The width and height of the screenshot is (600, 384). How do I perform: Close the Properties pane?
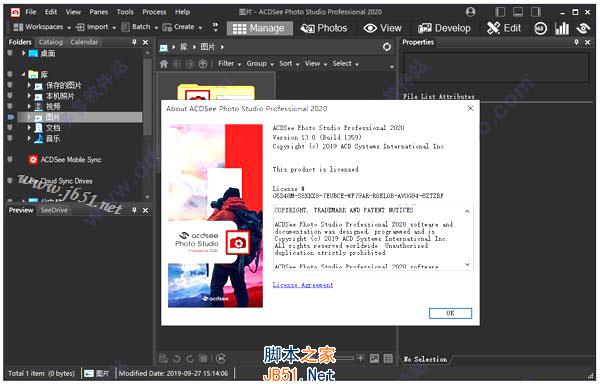(x=587, y=42)
